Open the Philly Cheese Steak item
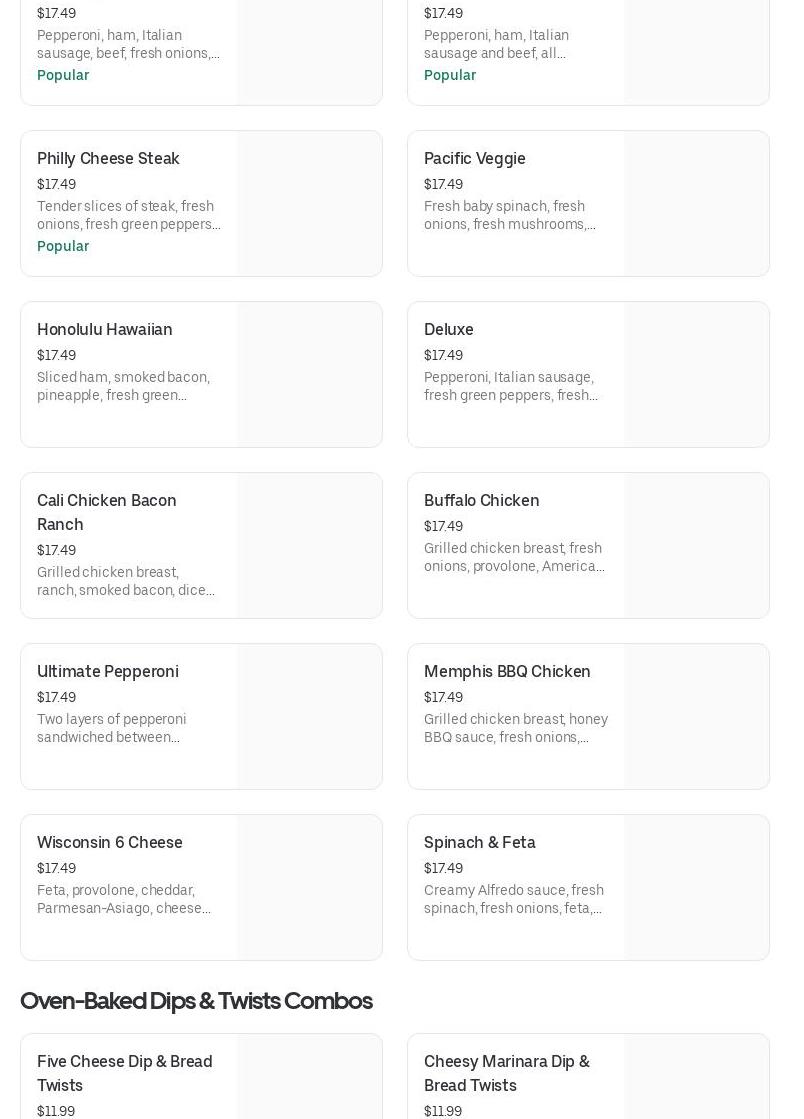This screenshot has height=1119, width=804. pos(108,159)
